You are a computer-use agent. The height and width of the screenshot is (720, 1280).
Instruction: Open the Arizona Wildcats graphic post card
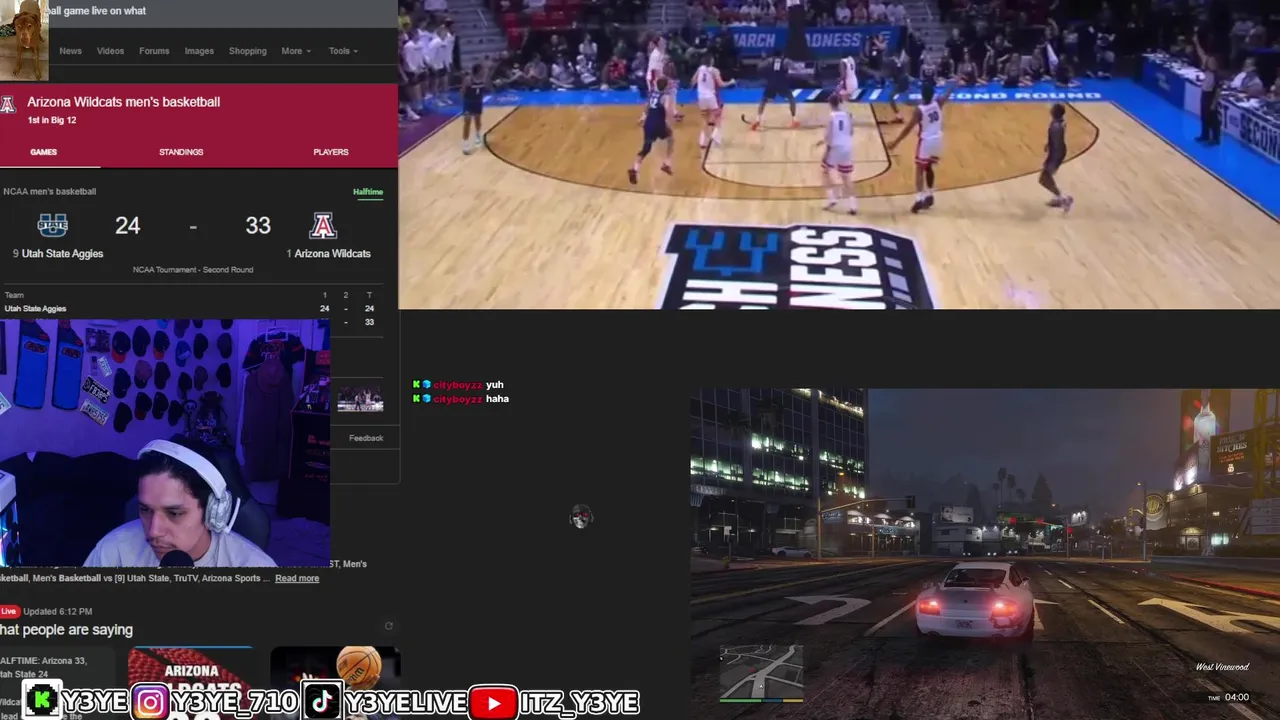[191, 676]
